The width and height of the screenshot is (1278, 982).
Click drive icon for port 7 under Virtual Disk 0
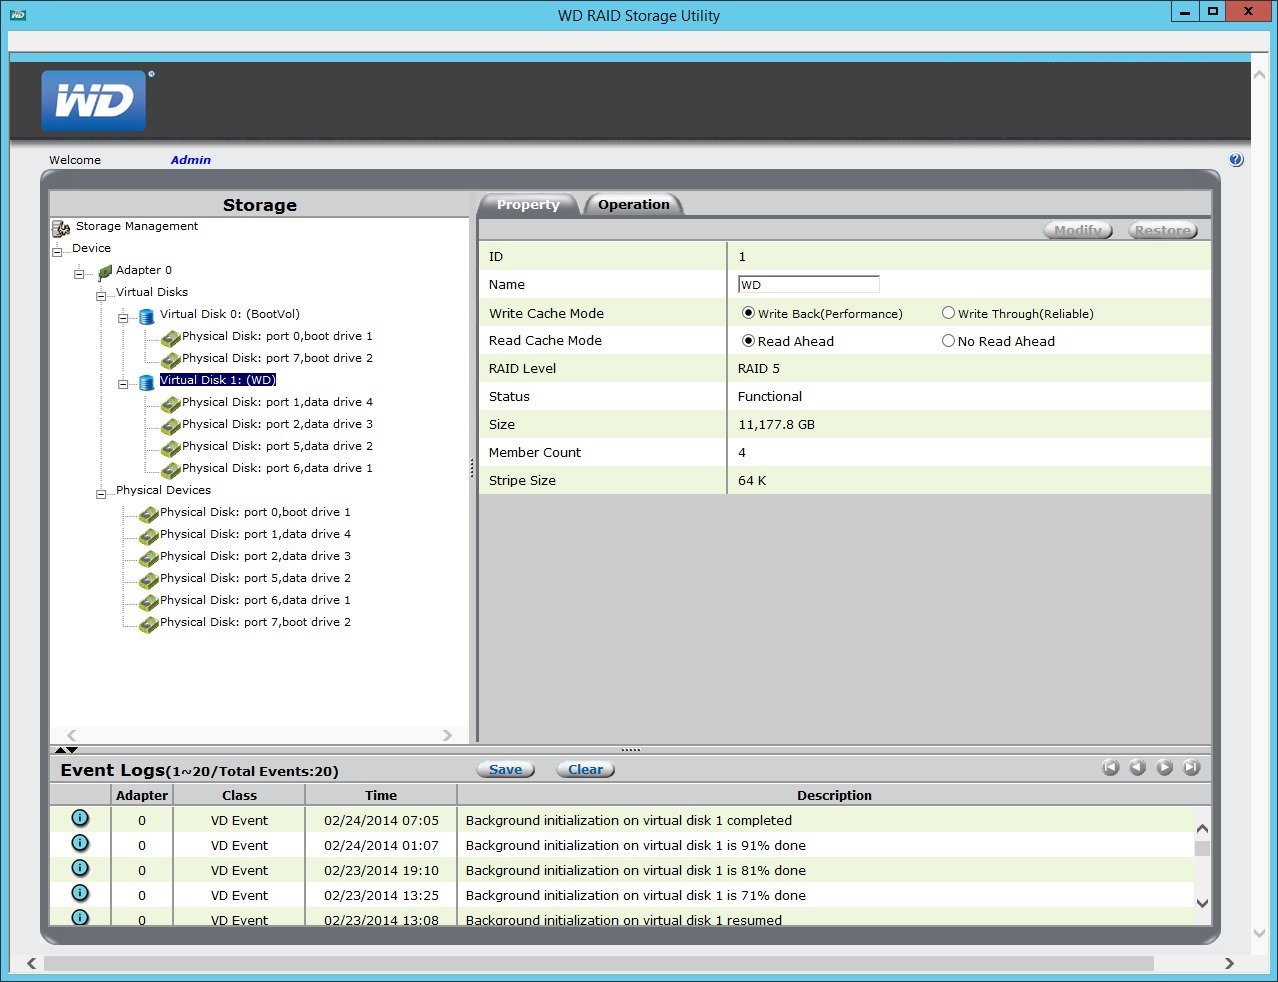coord(170,361)
